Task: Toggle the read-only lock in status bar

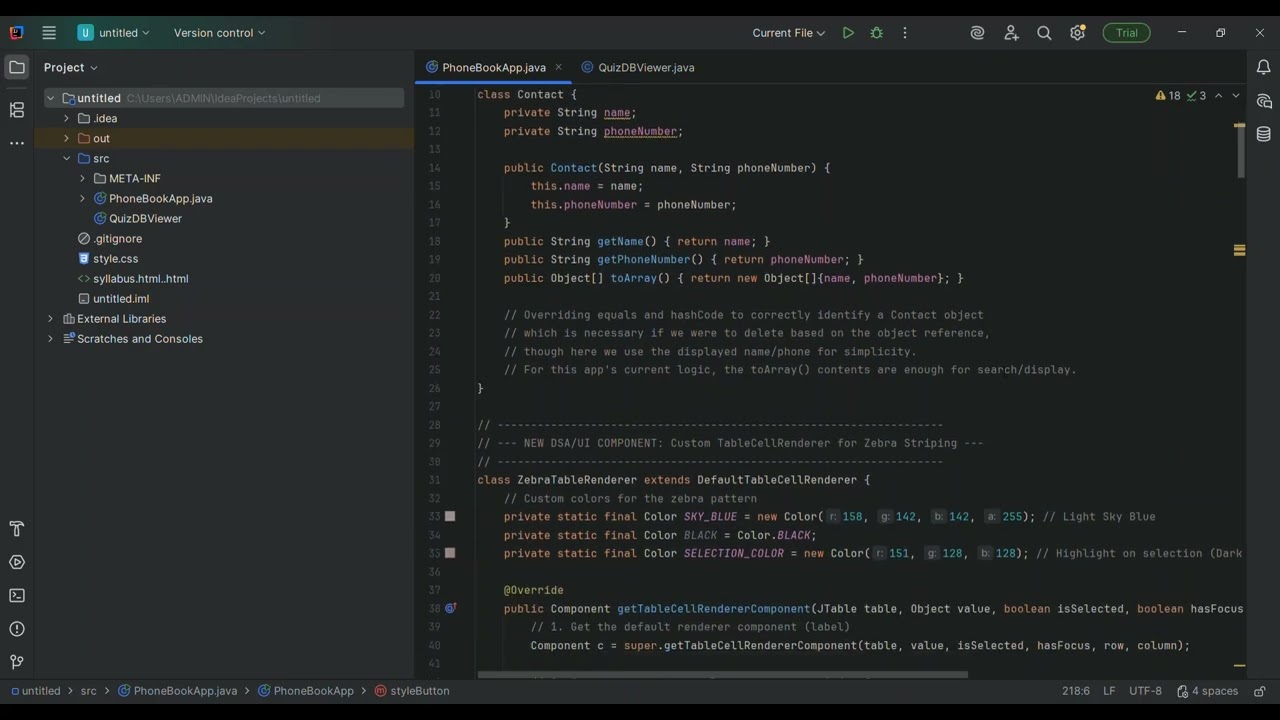Action: click(x=1260, y=691)
